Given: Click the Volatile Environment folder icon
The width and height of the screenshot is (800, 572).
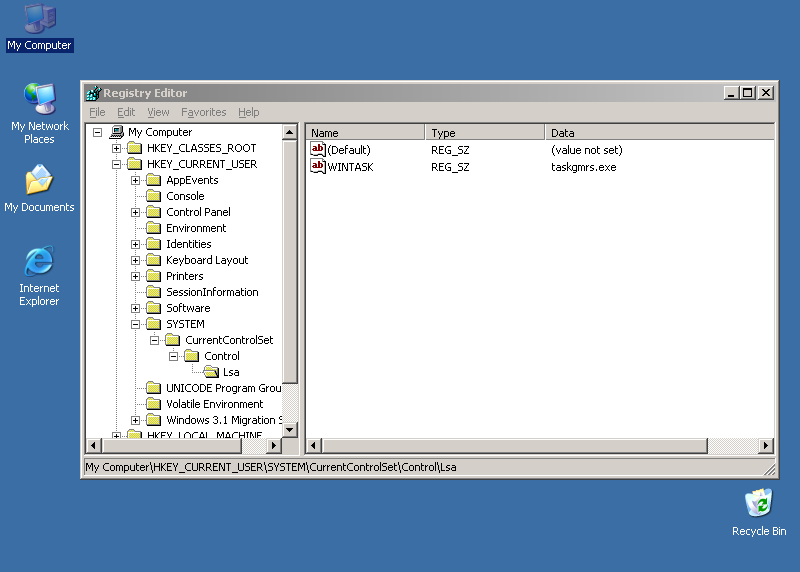Looking at the screenshot, I should coord(154,404).
